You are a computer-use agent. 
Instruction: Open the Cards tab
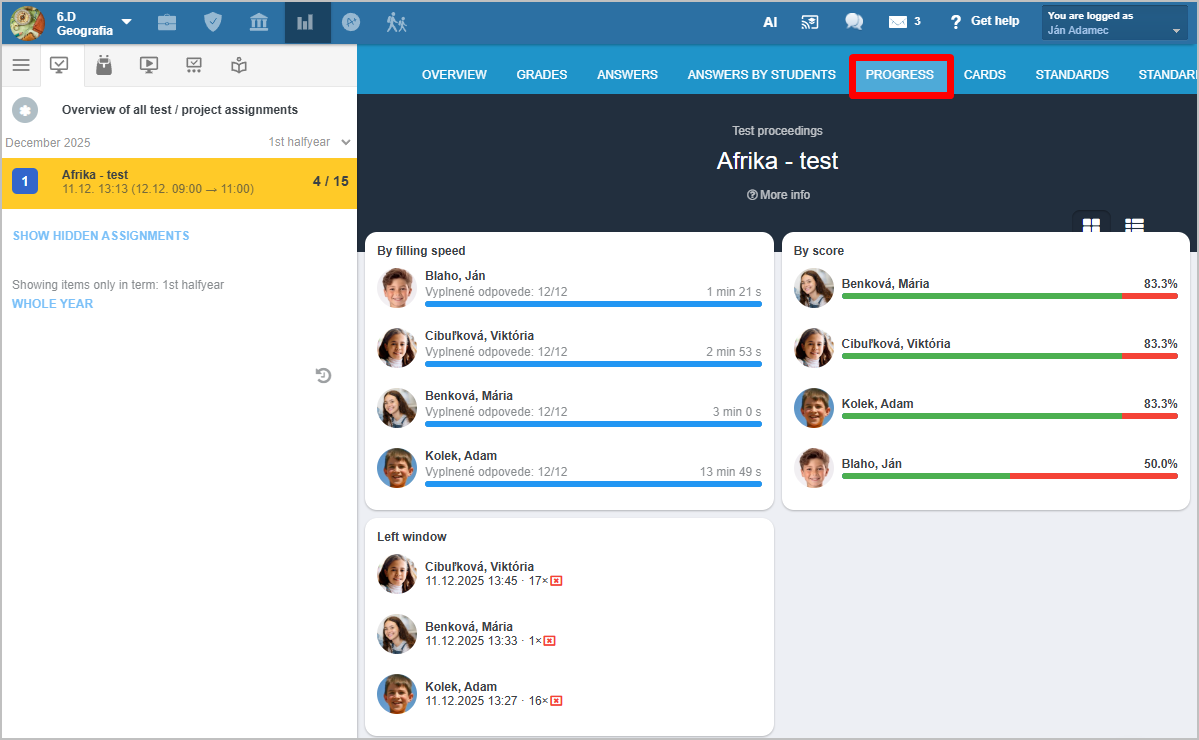click(x=984, y=75)
